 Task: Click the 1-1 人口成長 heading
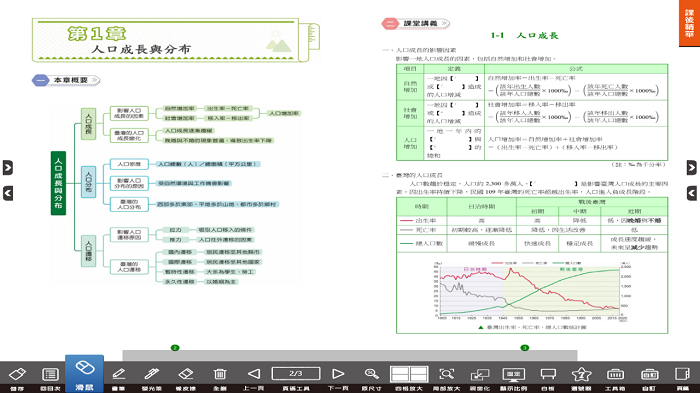coord(525,36)
